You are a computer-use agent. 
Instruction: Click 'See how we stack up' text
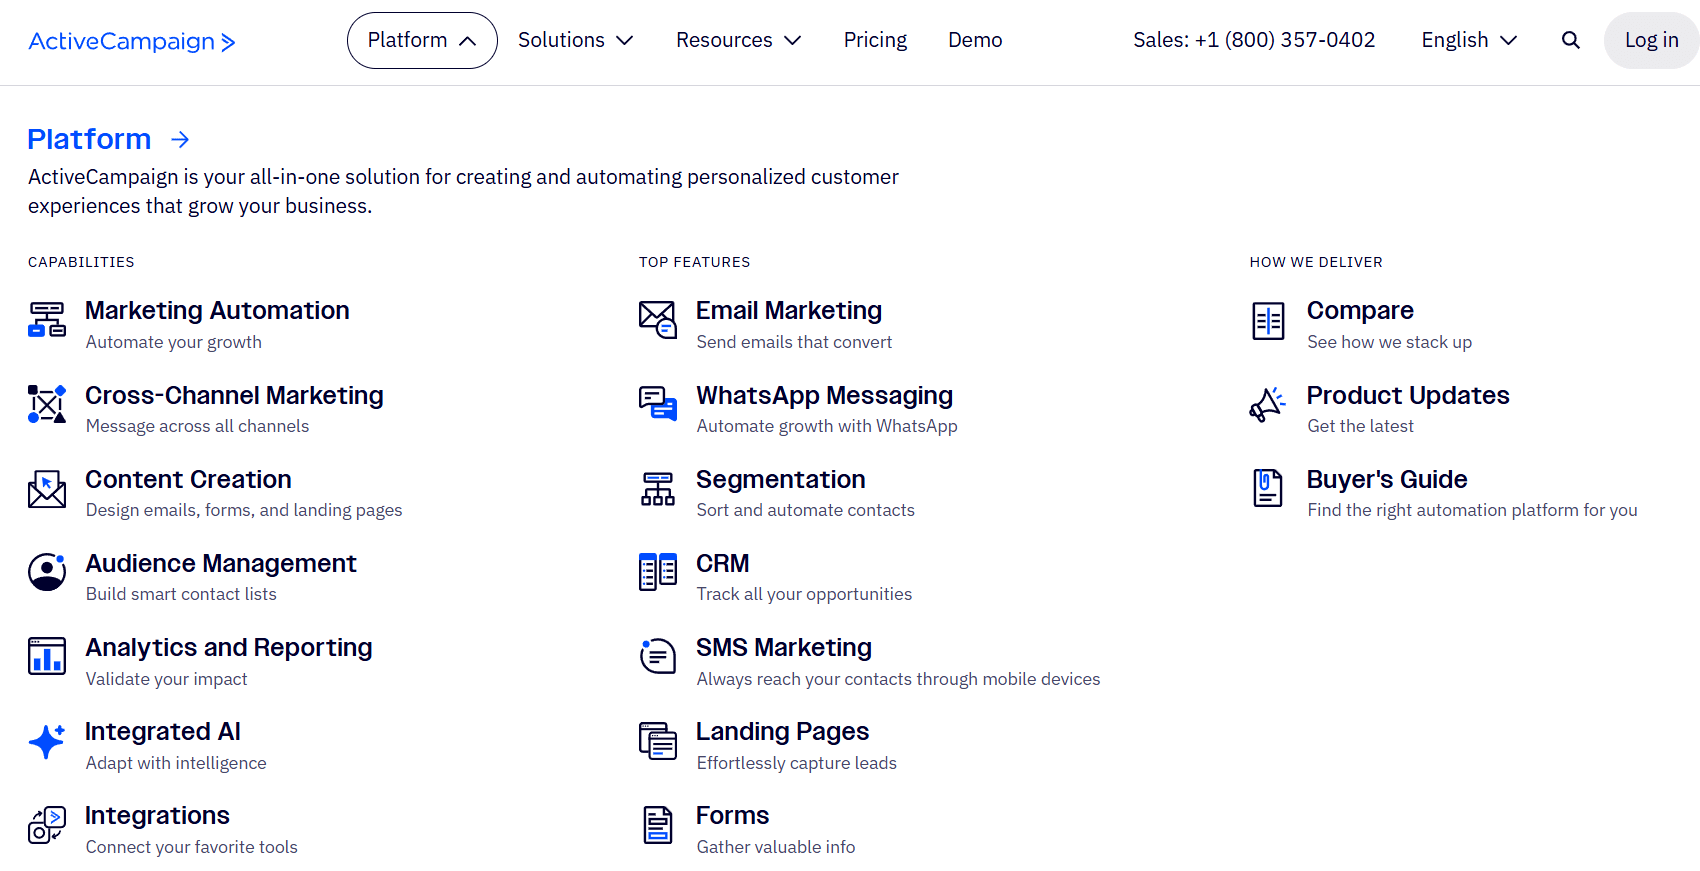pyautogui.click(x=1390, y=342)
